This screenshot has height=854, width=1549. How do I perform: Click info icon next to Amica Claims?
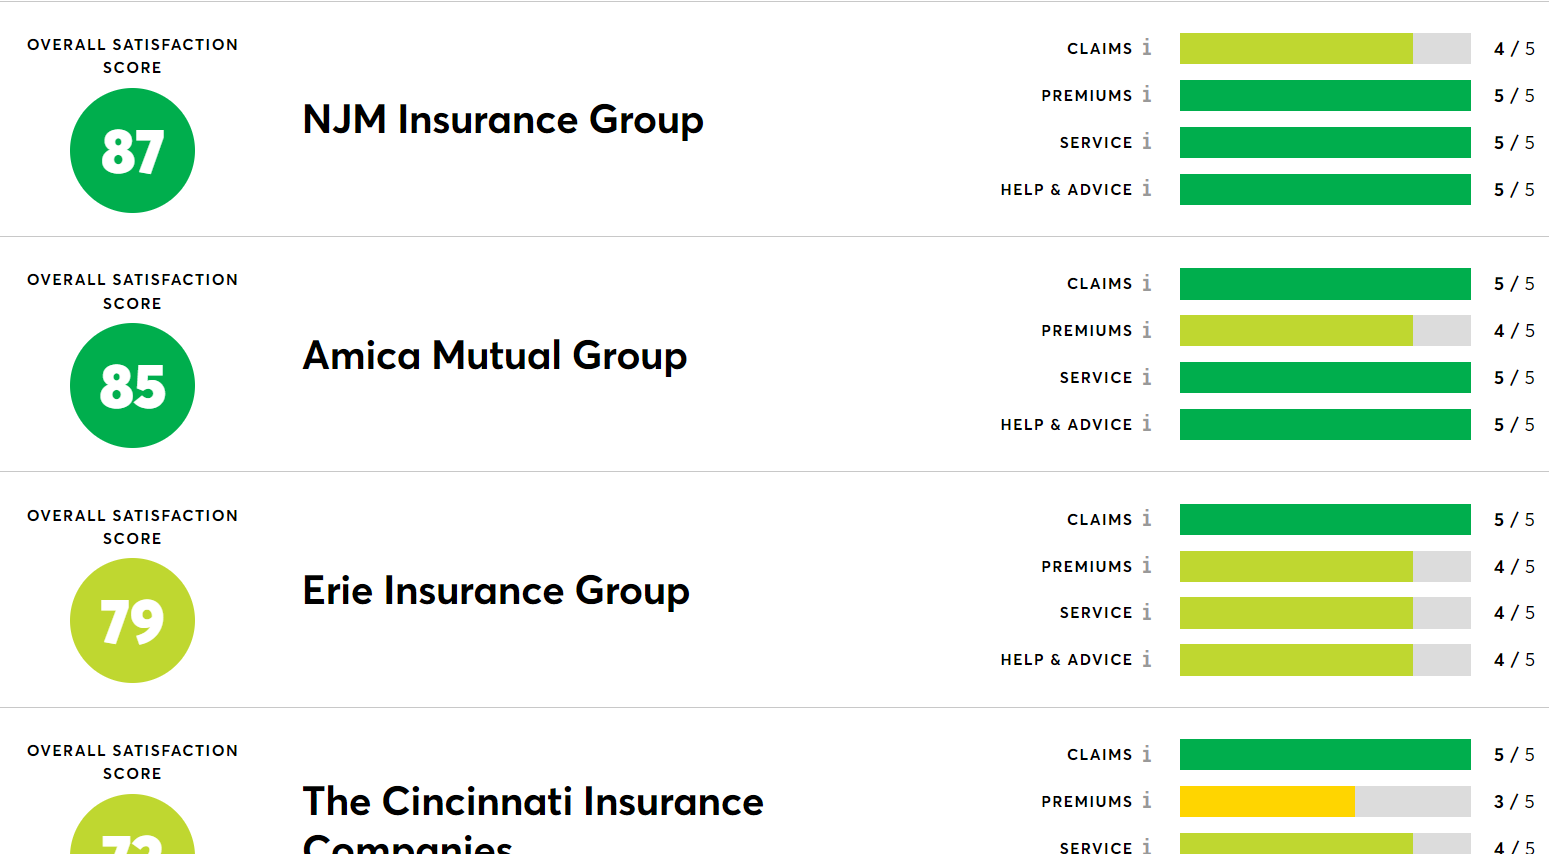tap(1147, 284)
